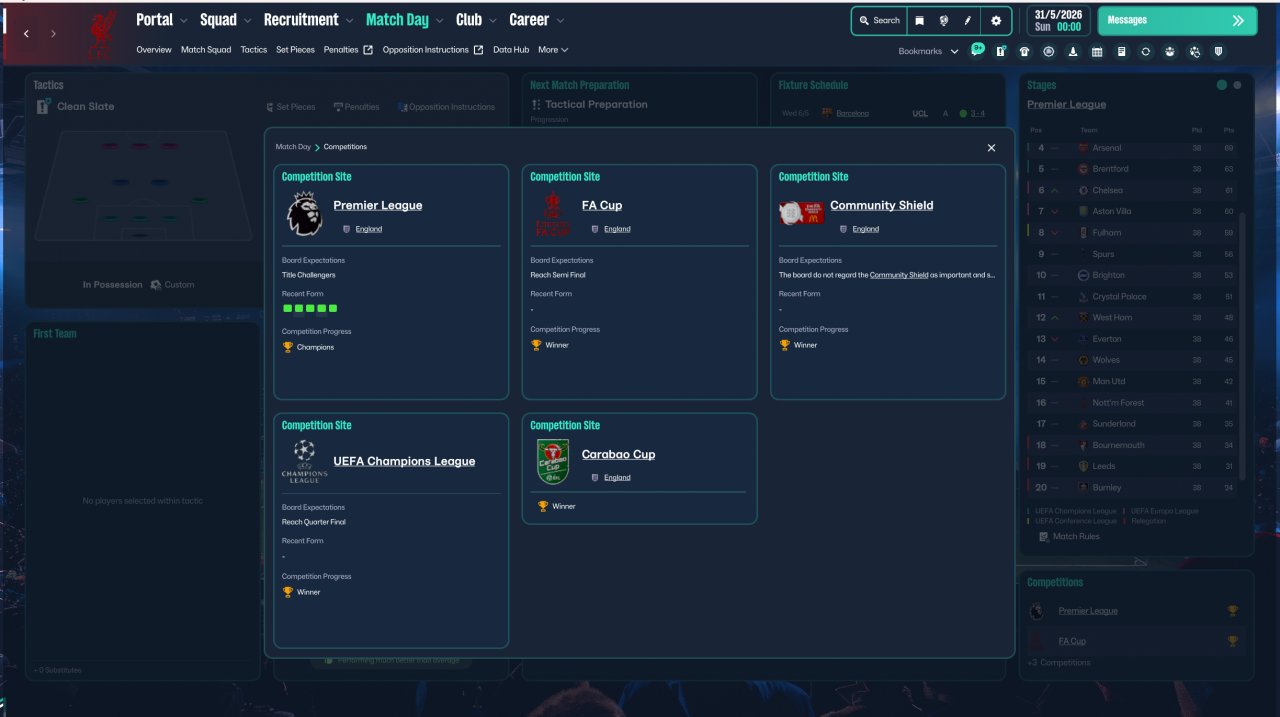The height and width of the screenshot is (717, 1280).
Task: Click the external link icon beside Opposition Instructions
Action: point(478,50)
